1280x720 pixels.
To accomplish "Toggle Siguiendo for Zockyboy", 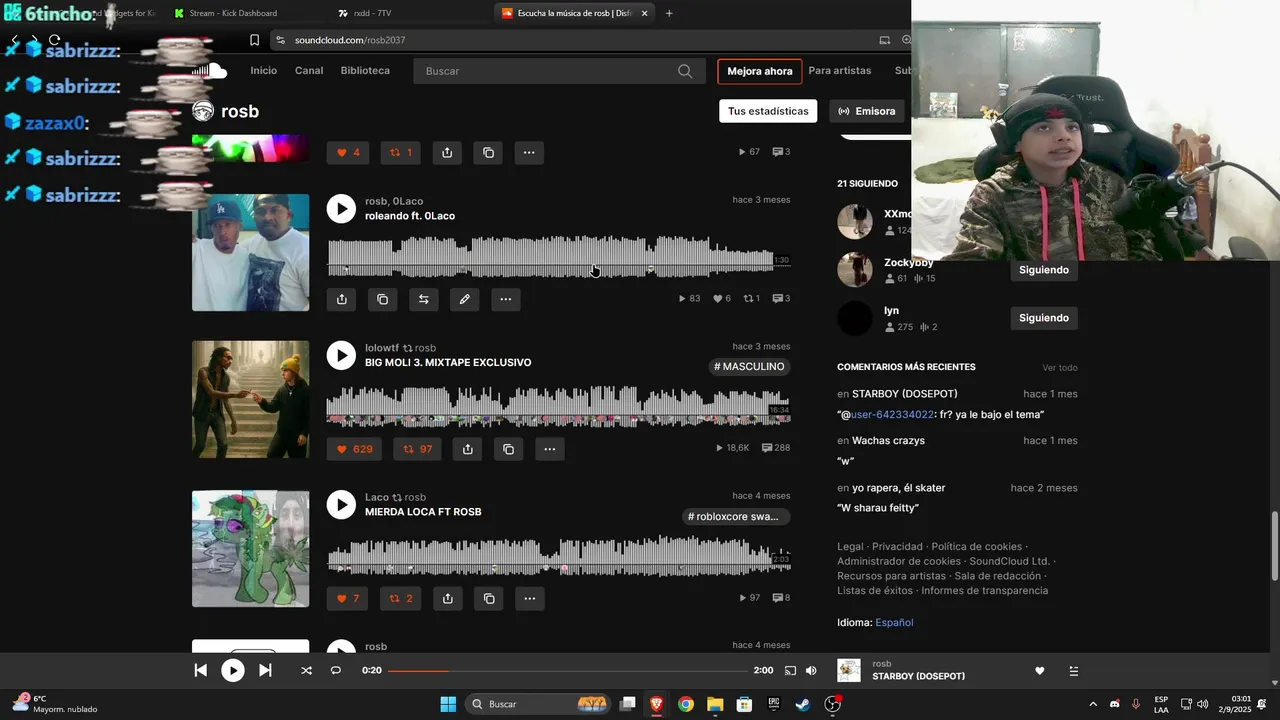I will [1044, 270].
